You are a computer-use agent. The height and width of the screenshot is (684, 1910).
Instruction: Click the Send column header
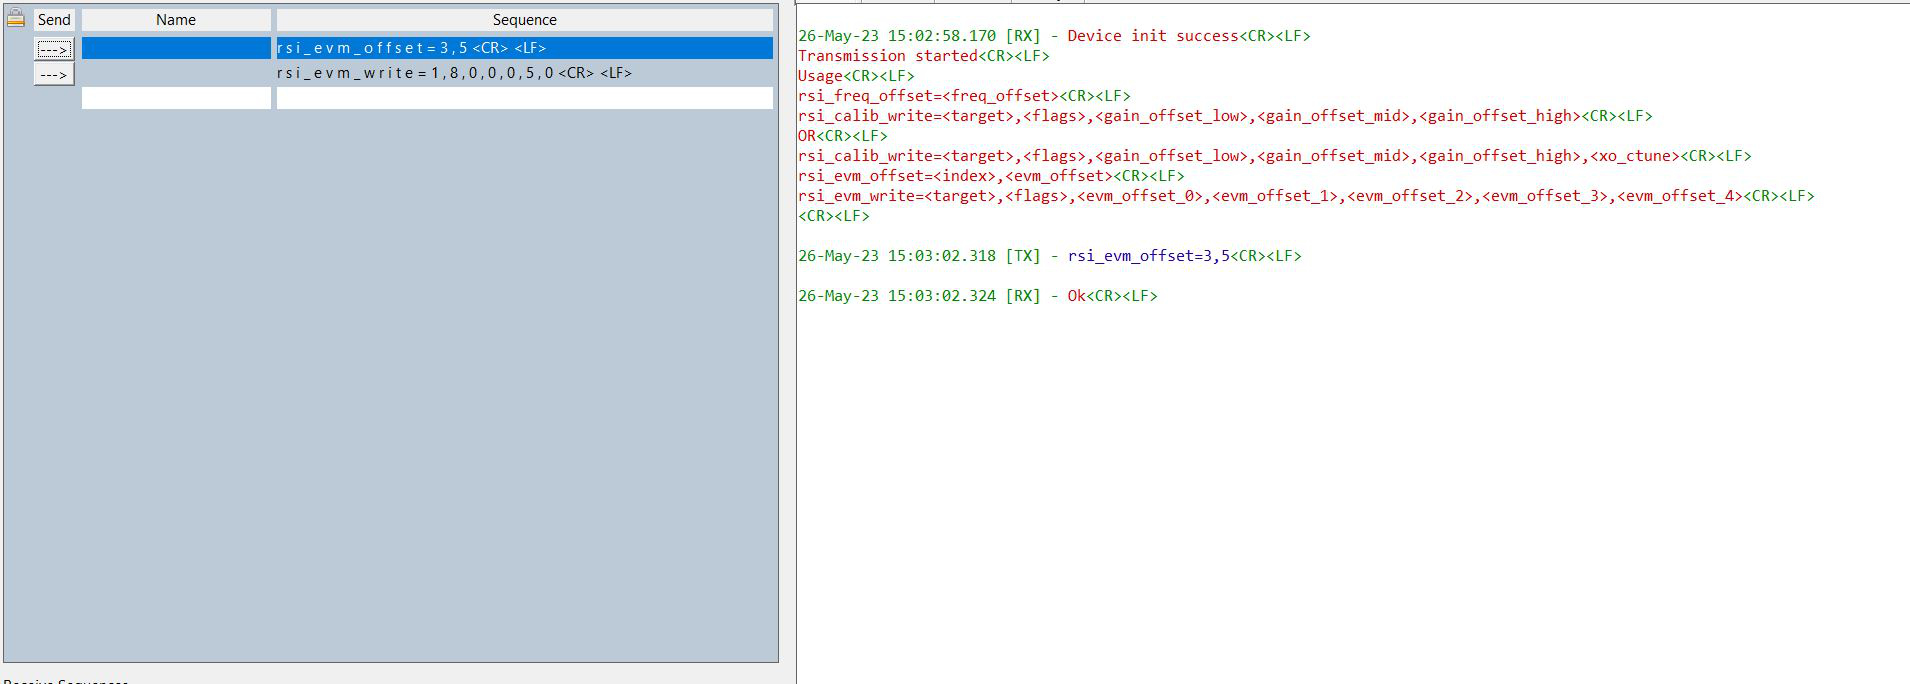(x=54, y=20)
